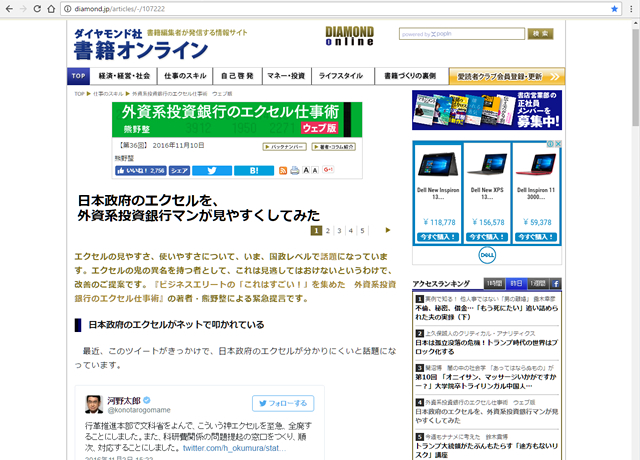This screenshot has width=640, height=460.
Task: Share article via the Twitter bird button
Action: click(x=212, y=171)
